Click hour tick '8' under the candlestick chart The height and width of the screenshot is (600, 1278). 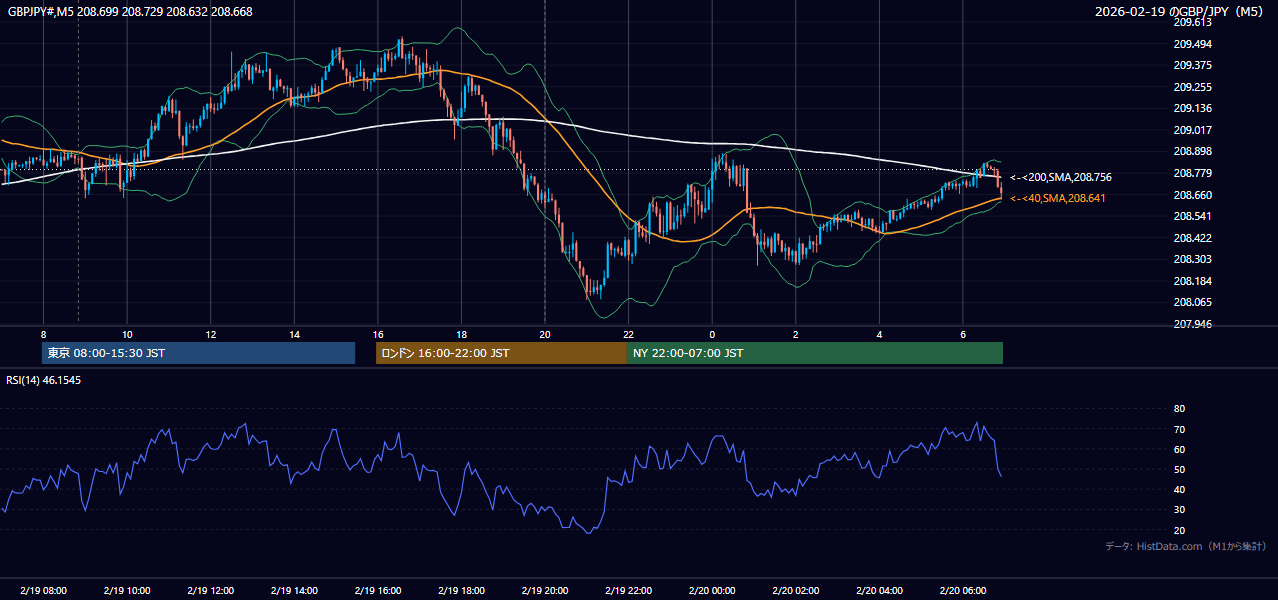click(43, 334)
